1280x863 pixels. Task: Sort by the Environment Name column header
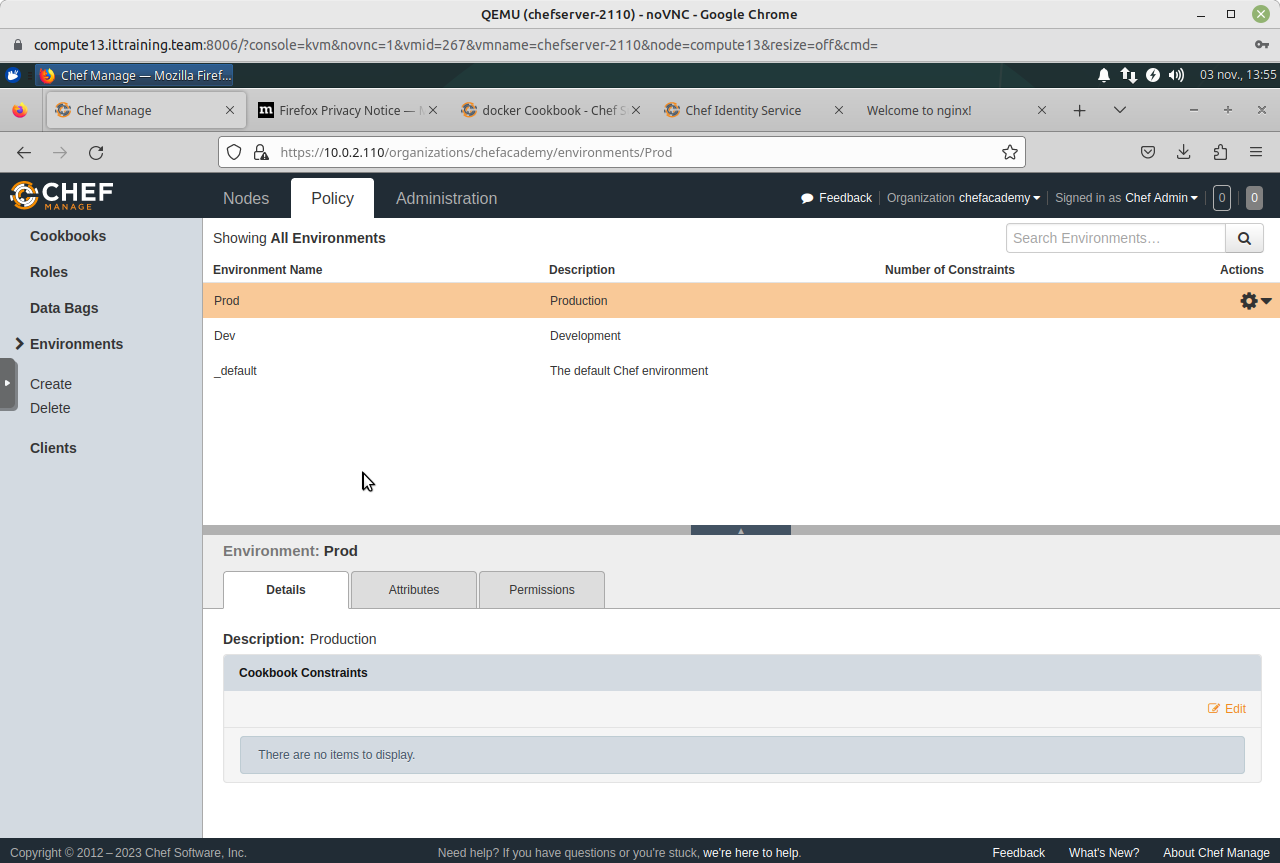click(268, 270)
